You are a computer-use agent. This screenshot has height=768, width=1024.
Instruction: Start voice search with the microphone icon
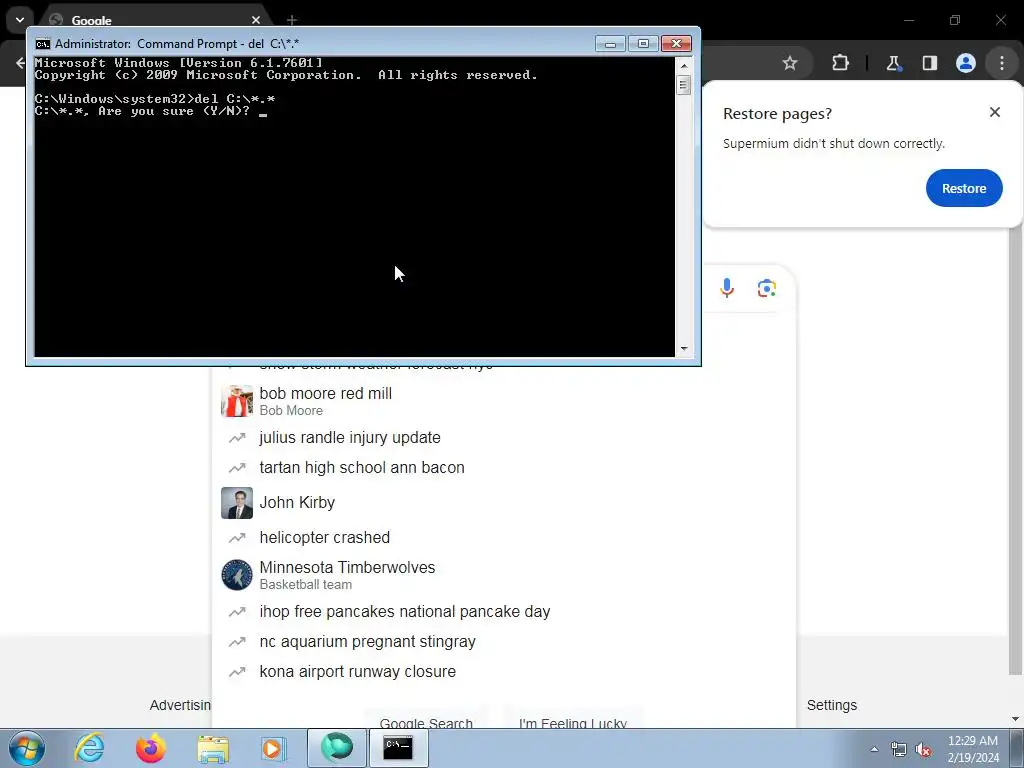[x=727, y=288]
